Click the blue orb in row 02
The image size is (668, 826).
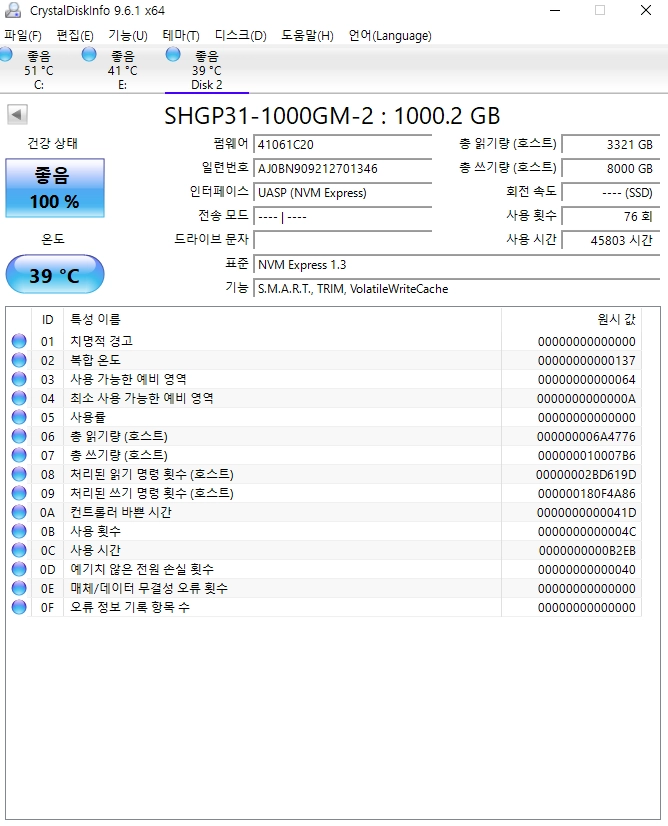click(19, 360)
